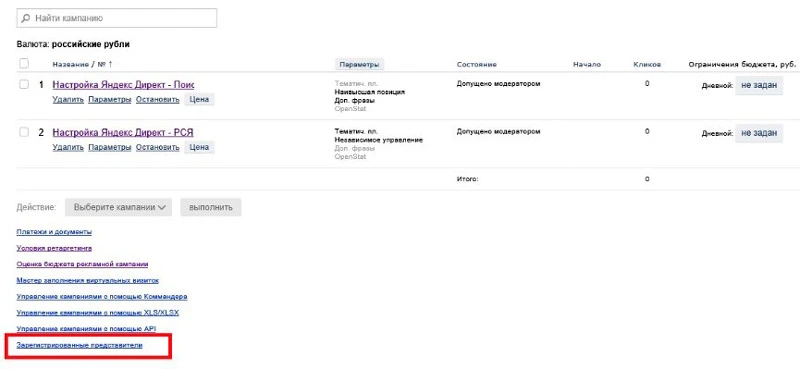Image resolution: width=800 pixels, height=369 pixels.
Task: Open 'Условия ретаргетинга' link
Action: tap(54, 248)
